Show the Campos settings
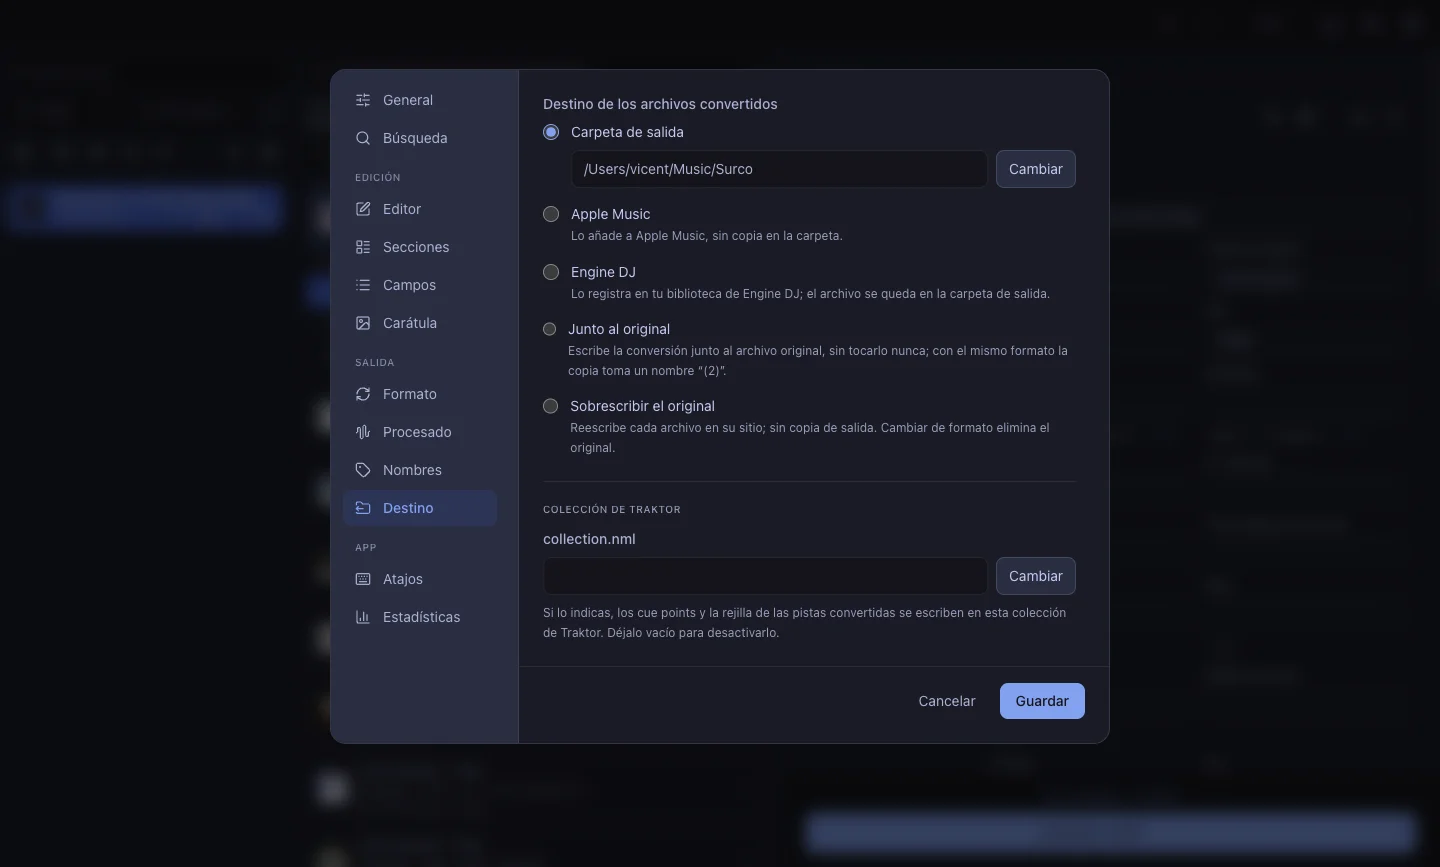The height and width of the screenshot is (867, 1440). tap(420, 285)
